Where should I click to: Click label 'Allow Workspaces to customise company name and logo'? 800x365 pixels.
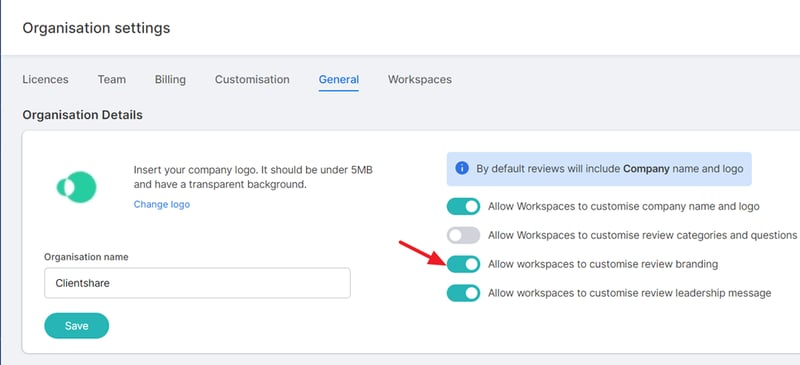623,207
